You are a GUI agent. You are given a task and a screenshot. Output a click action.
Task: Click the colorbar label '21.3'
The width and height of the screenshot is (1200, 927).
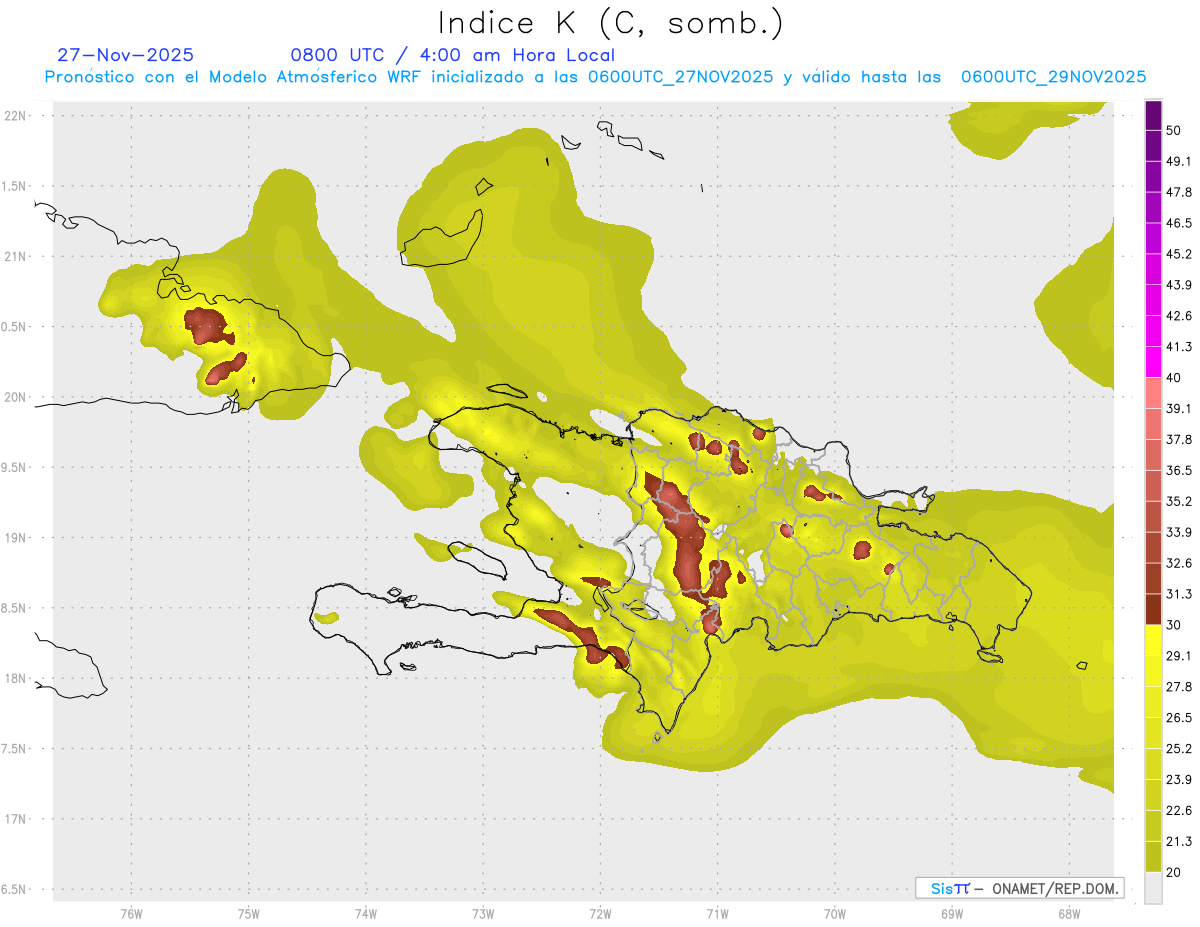pos(1178,841)
